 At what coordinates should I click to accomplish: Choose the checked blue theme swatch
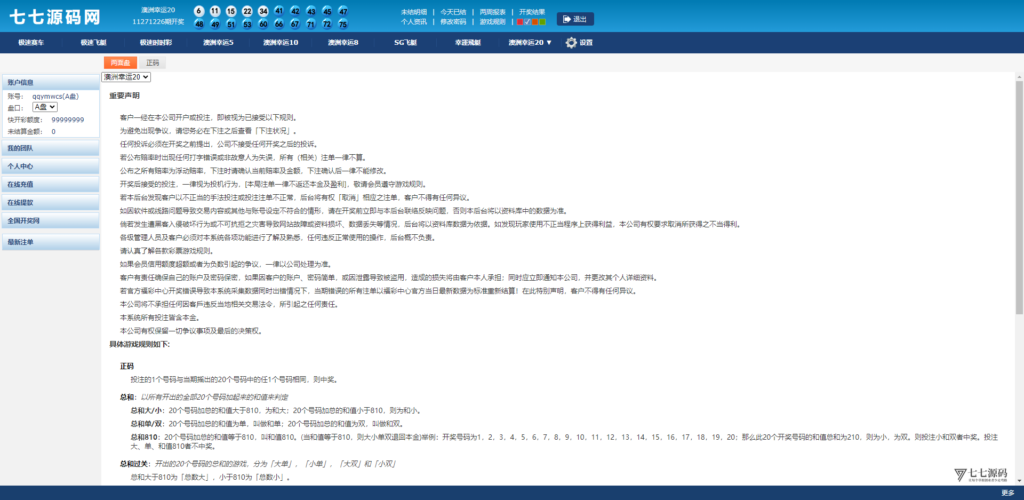[x=528, y=22]
